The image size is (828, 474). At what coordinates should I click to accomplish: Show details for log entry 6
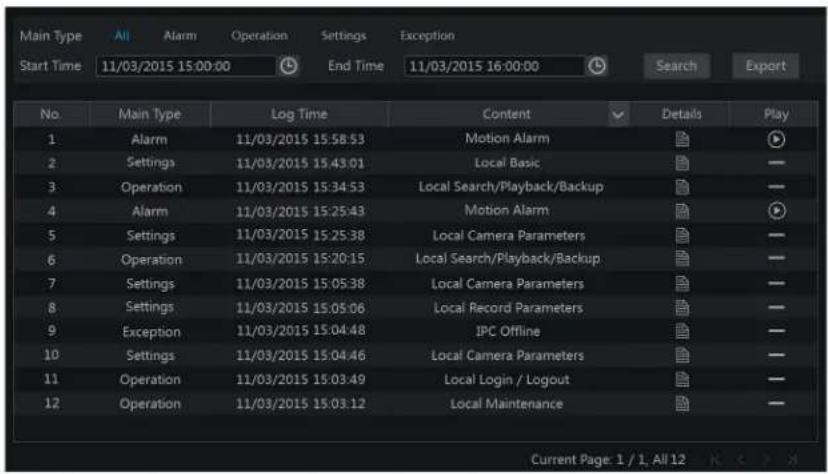coord(682,259)
